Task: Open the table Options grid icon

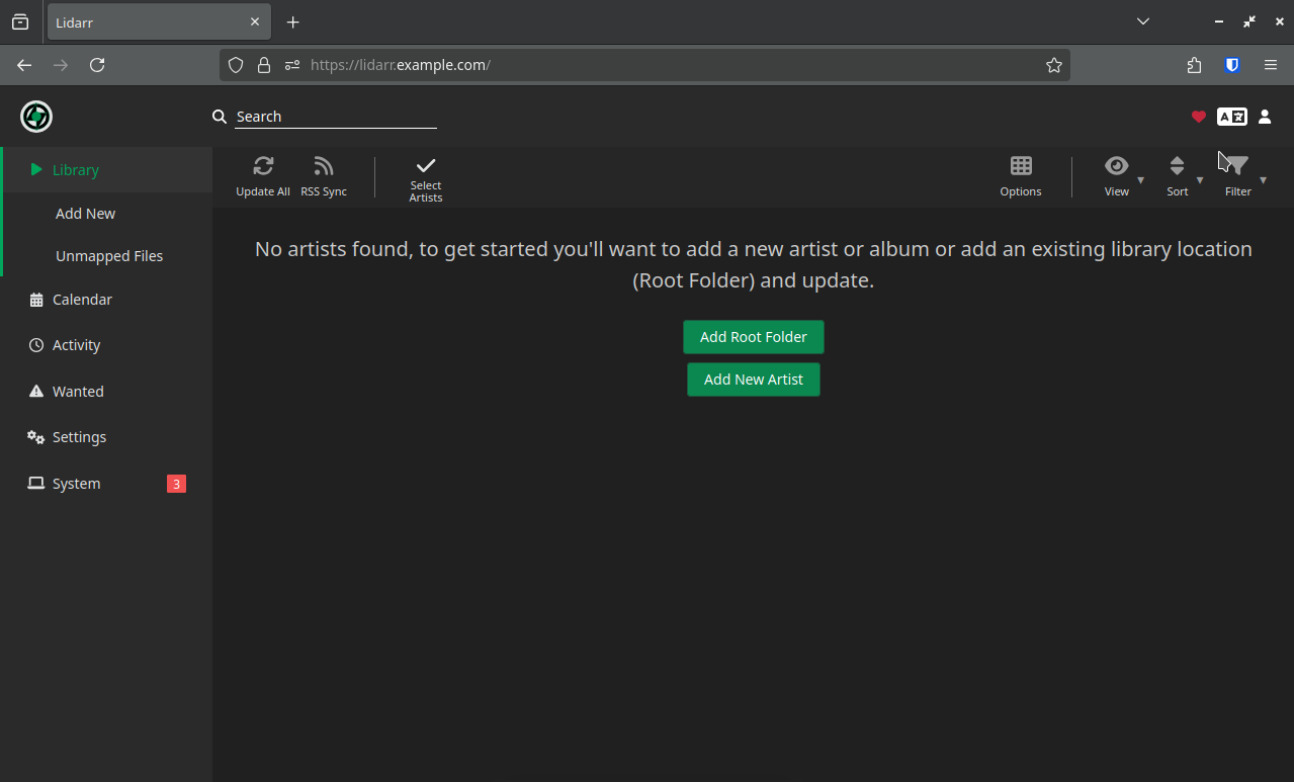Action: click(1020, 167)
